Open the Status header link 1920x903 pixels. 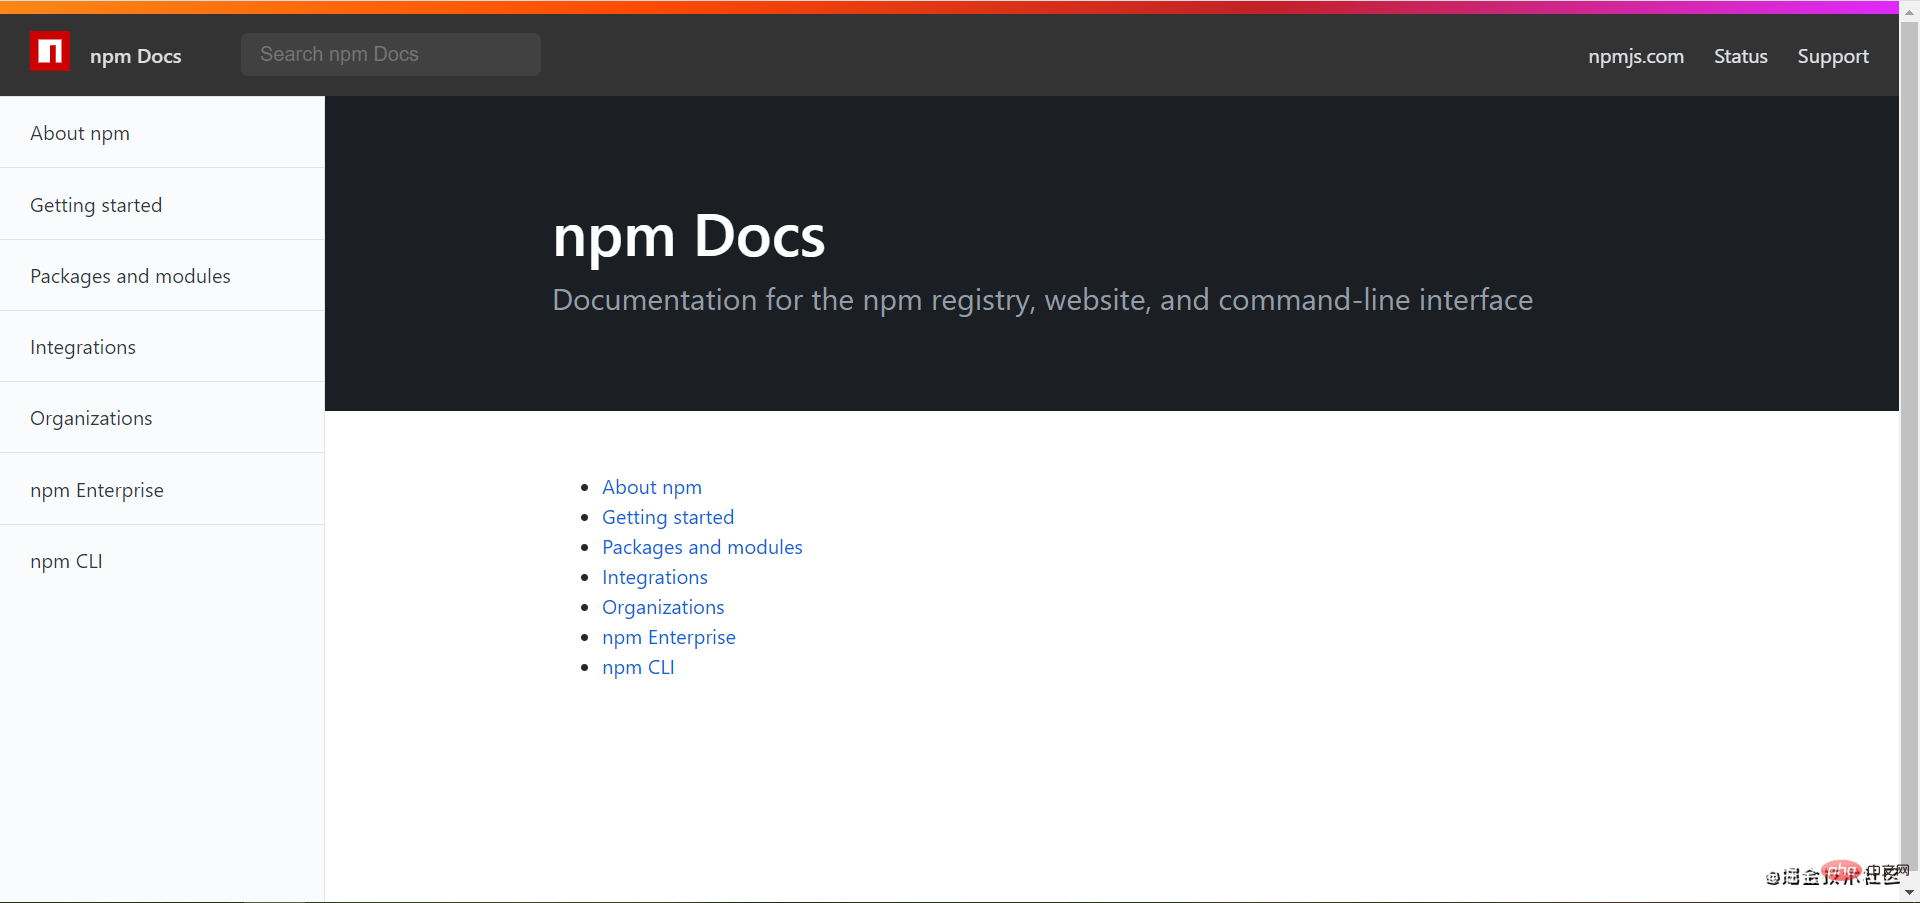[x=1741, y=56]
